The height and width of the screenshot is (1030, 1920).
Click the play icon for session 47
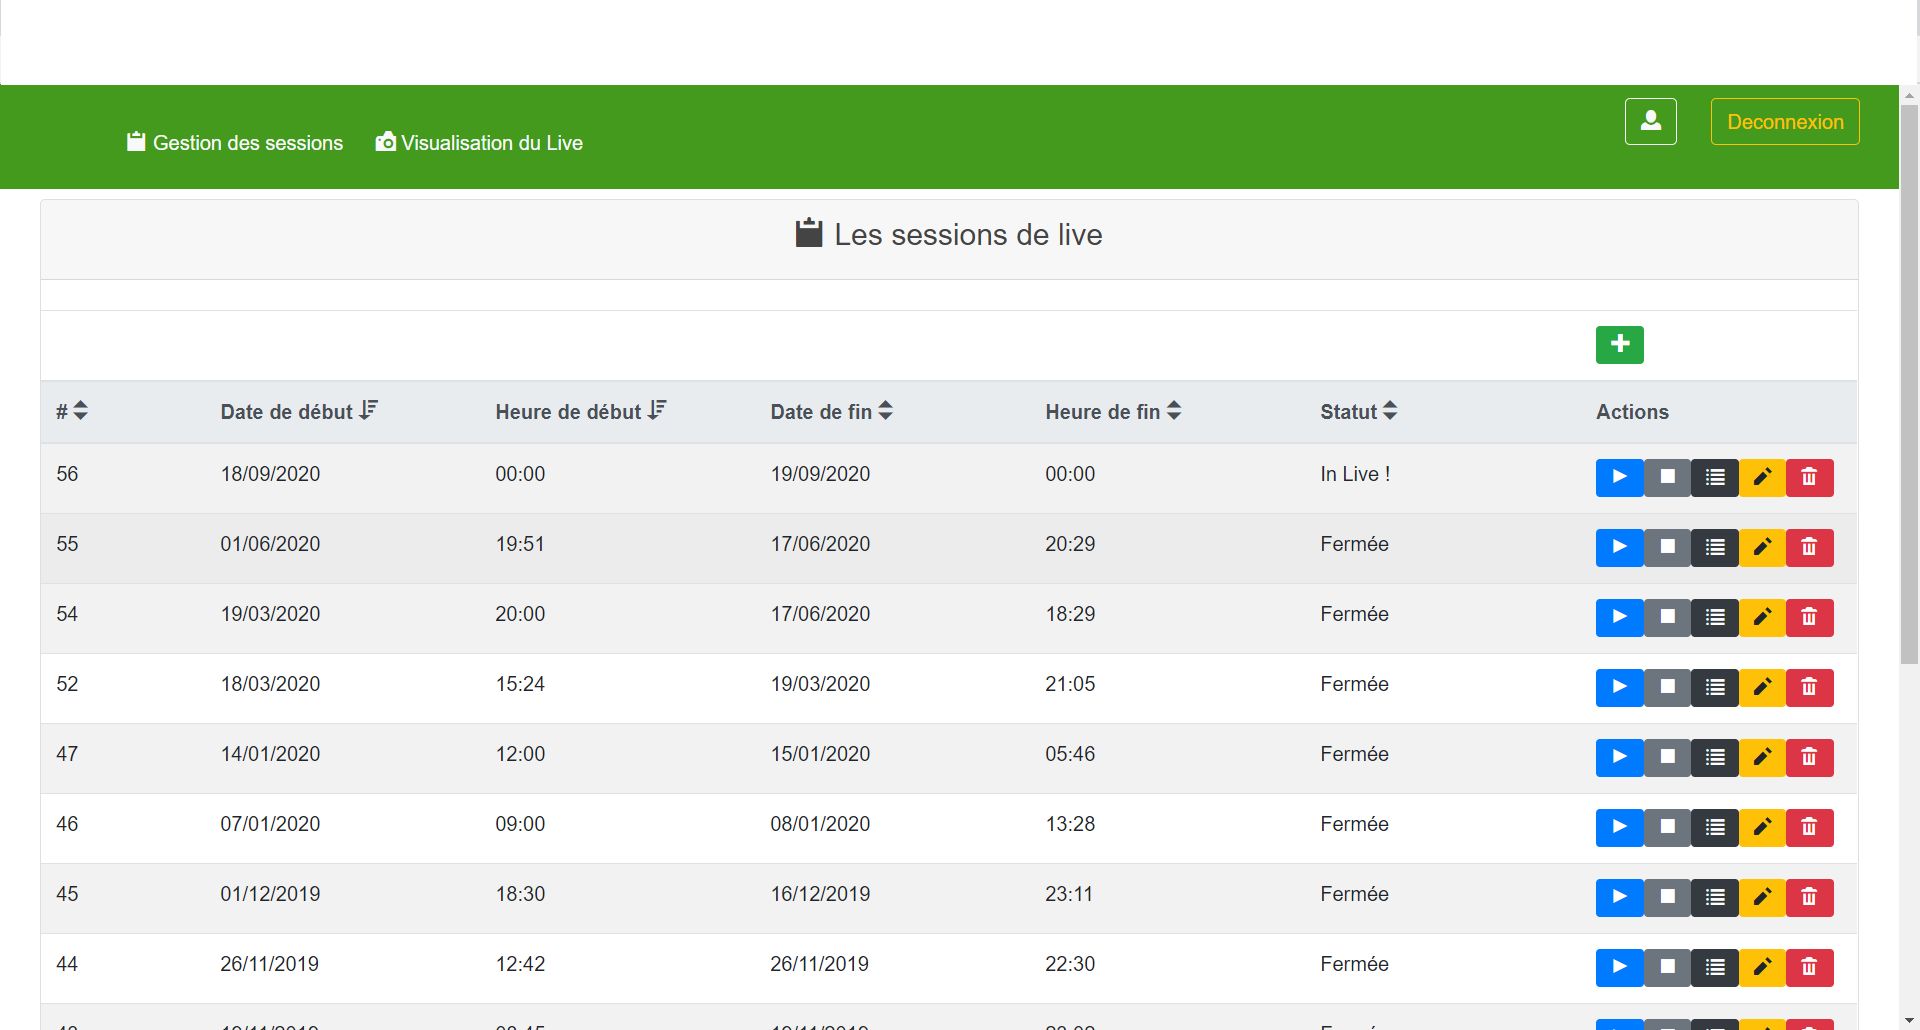point(1619,758)
